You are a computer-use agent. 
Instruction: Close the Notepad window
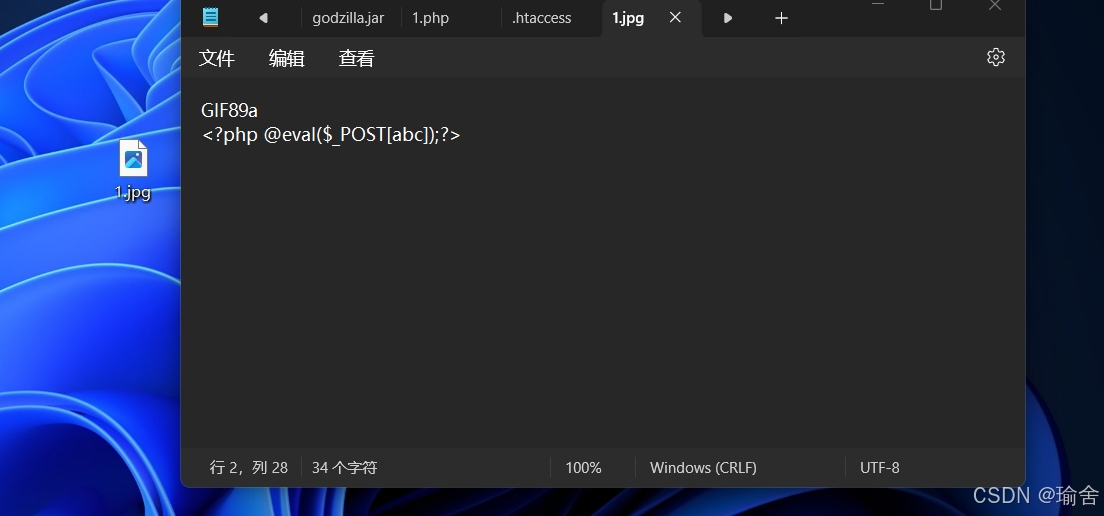(x=994, y=5)
